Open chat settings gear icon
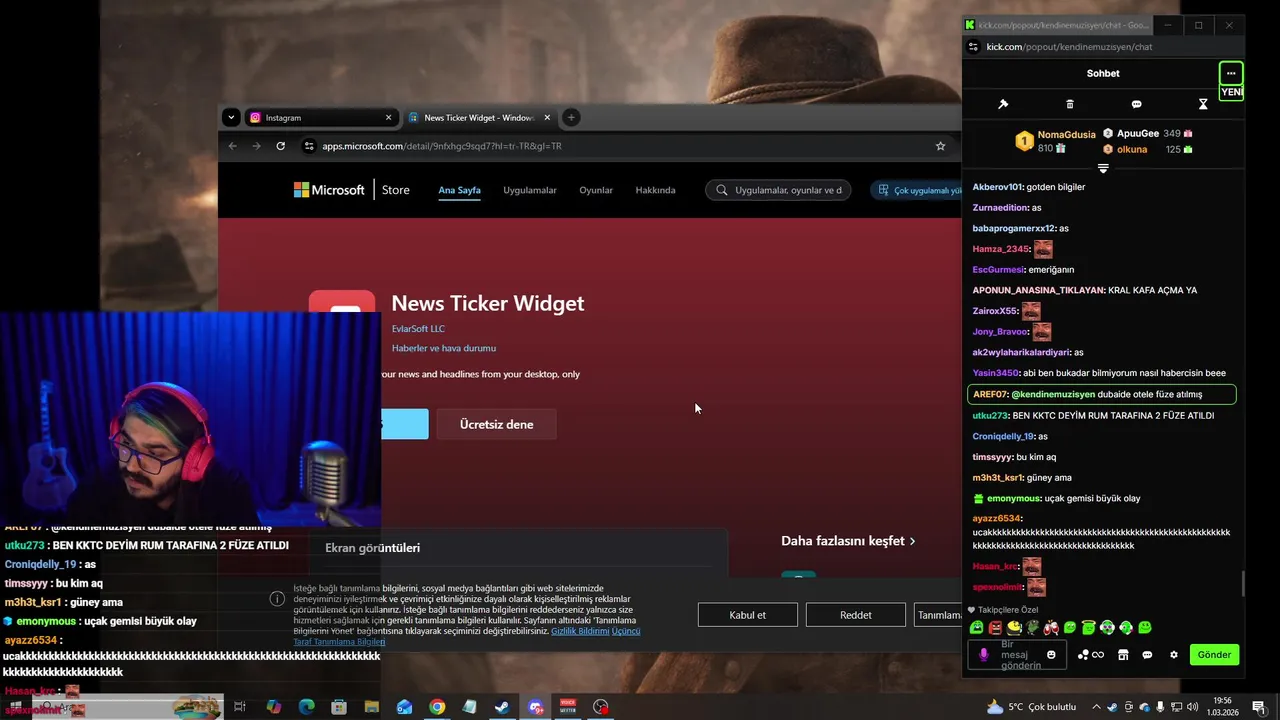 point(1174,655)
